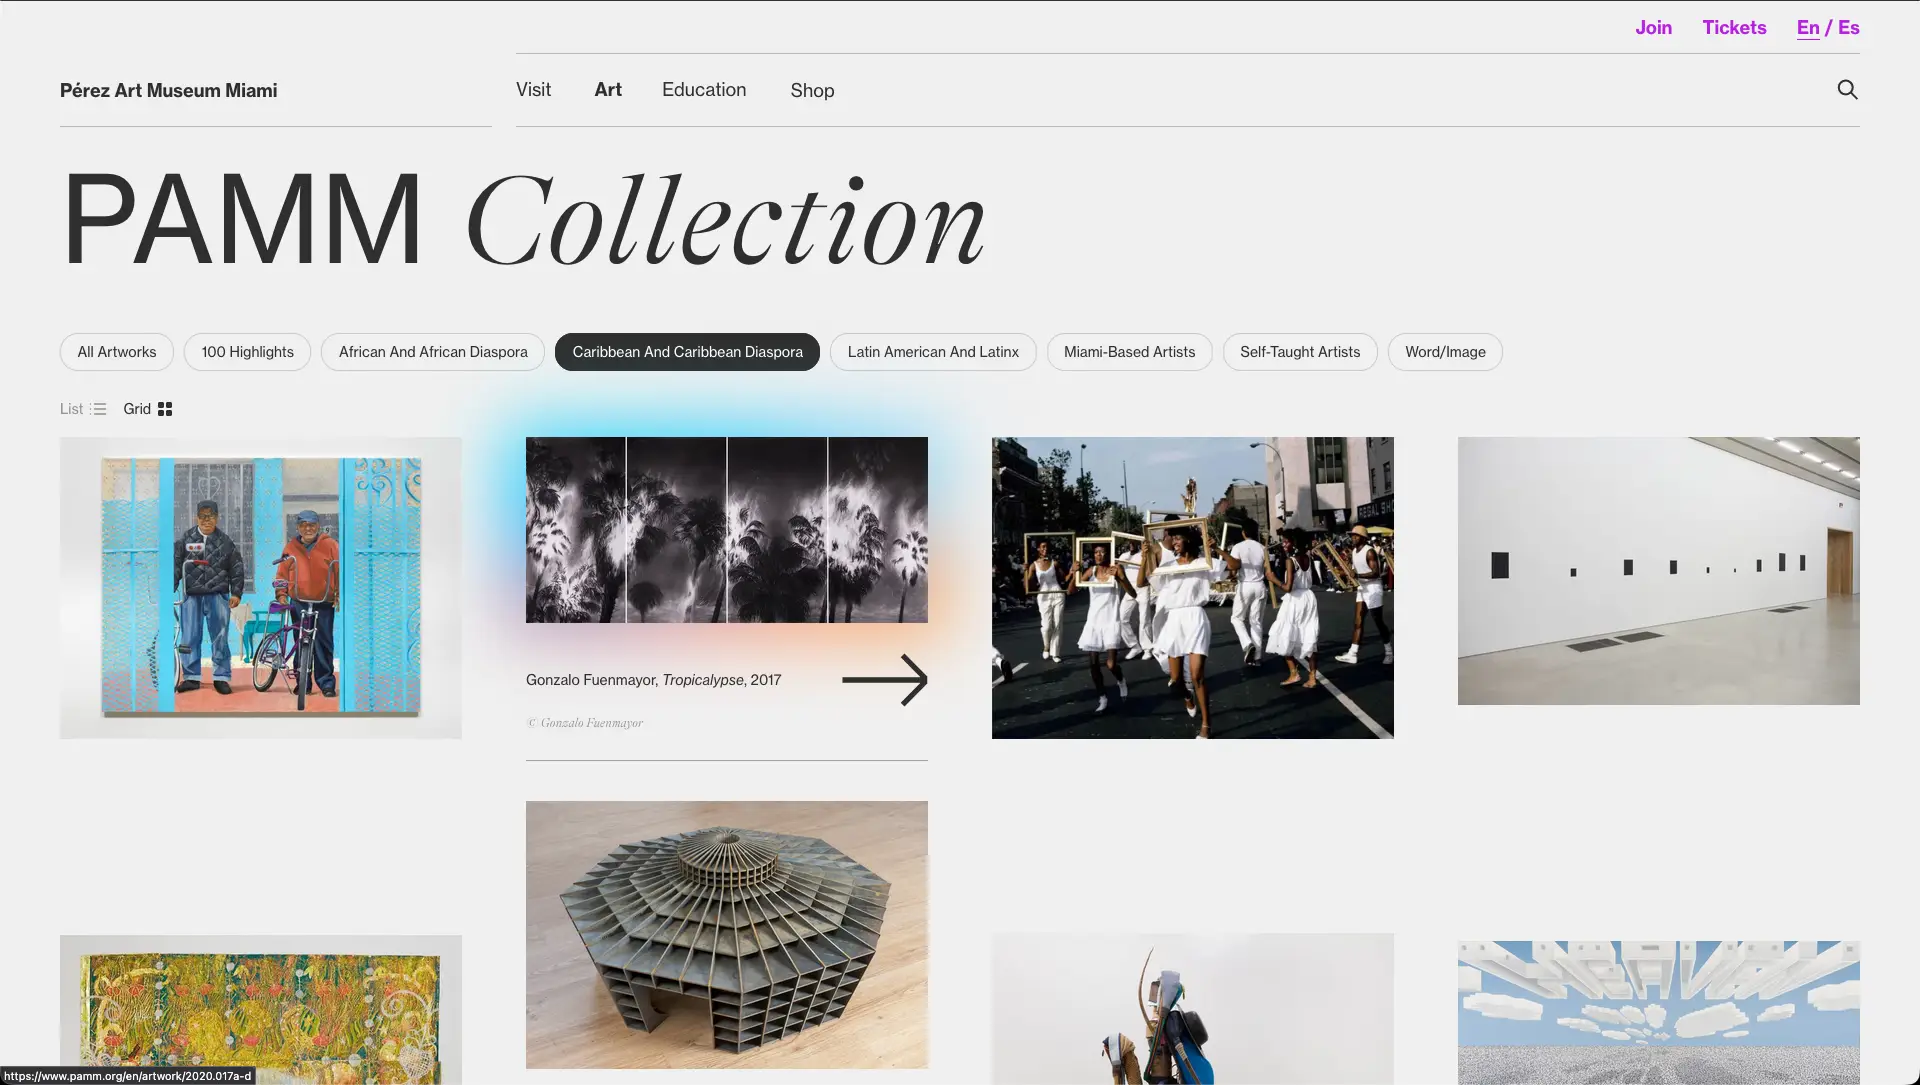Open the search magnifier icon
Image resolution: width=1920 pixels, height=1085 pixels.
click(x=1847, y=90)
